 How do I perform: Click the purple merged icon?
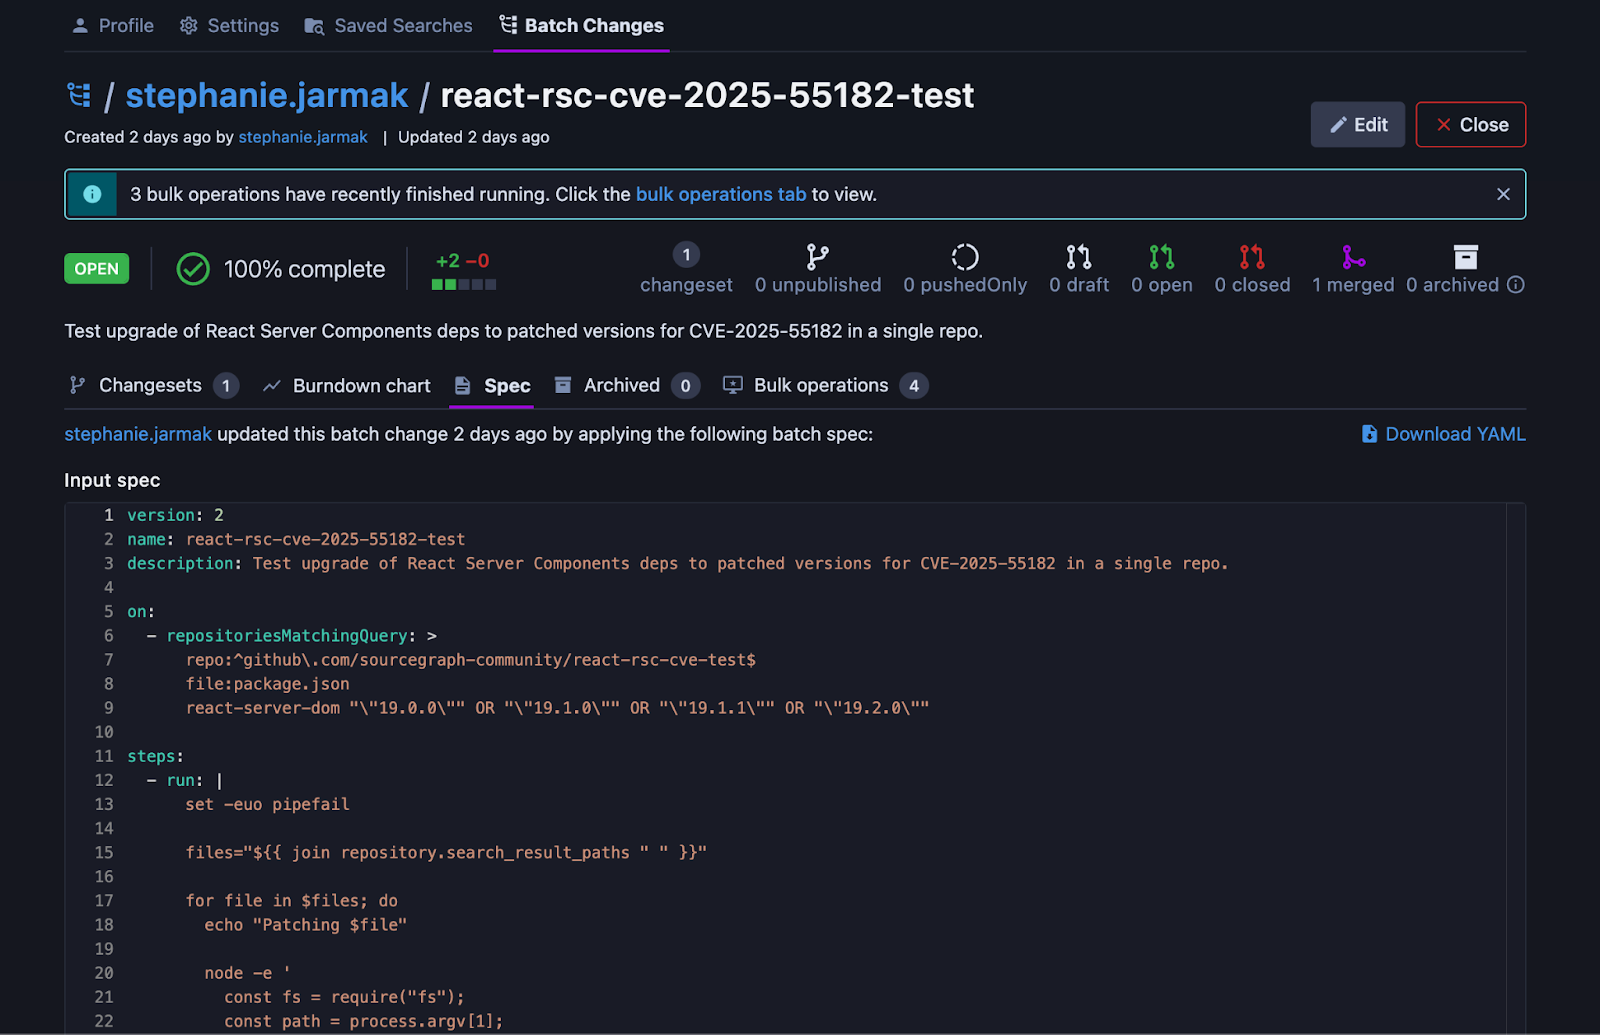tap(1353, 257)
